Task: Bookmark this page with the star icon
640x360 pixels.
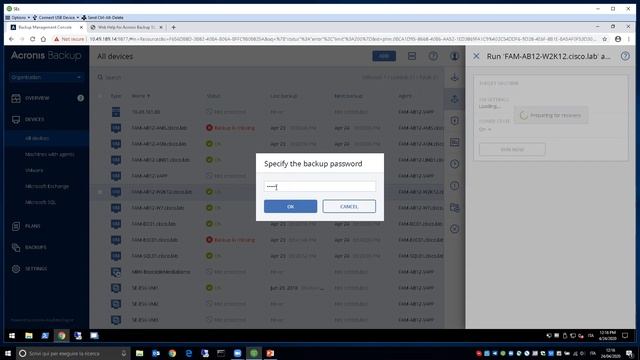Action: pyautogui.click(x=605, y=39)
